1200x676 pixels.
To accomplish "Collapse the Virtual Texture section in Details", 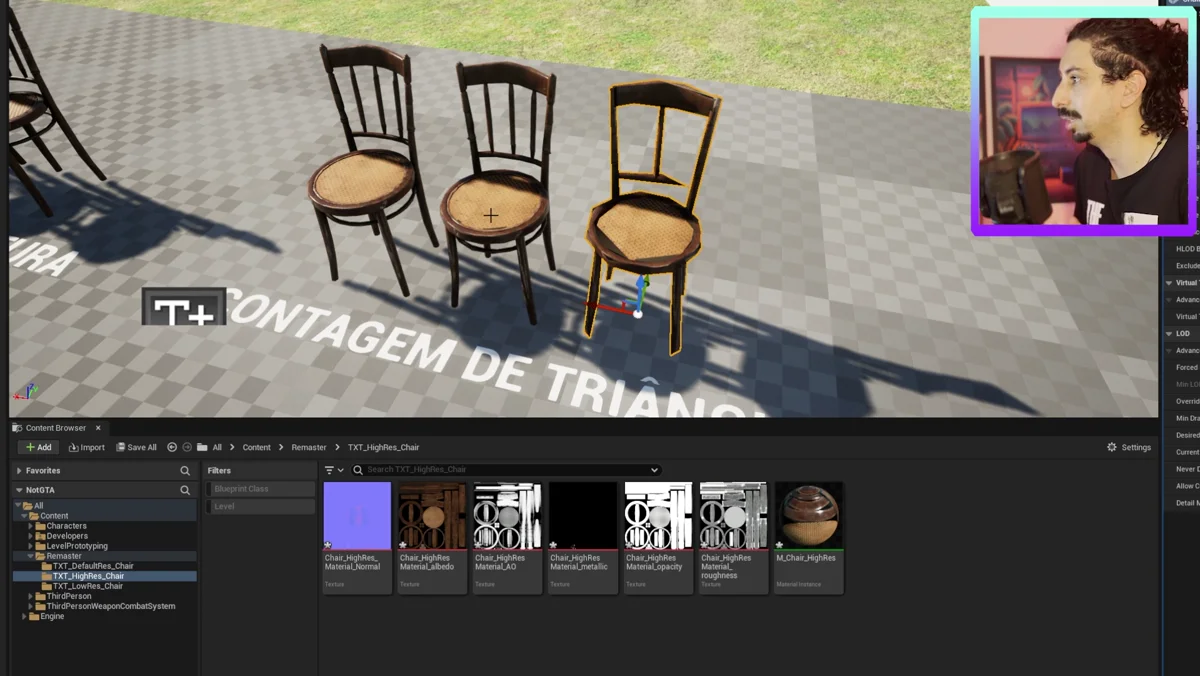I will pyautogui.click(x=1170, y=283).
